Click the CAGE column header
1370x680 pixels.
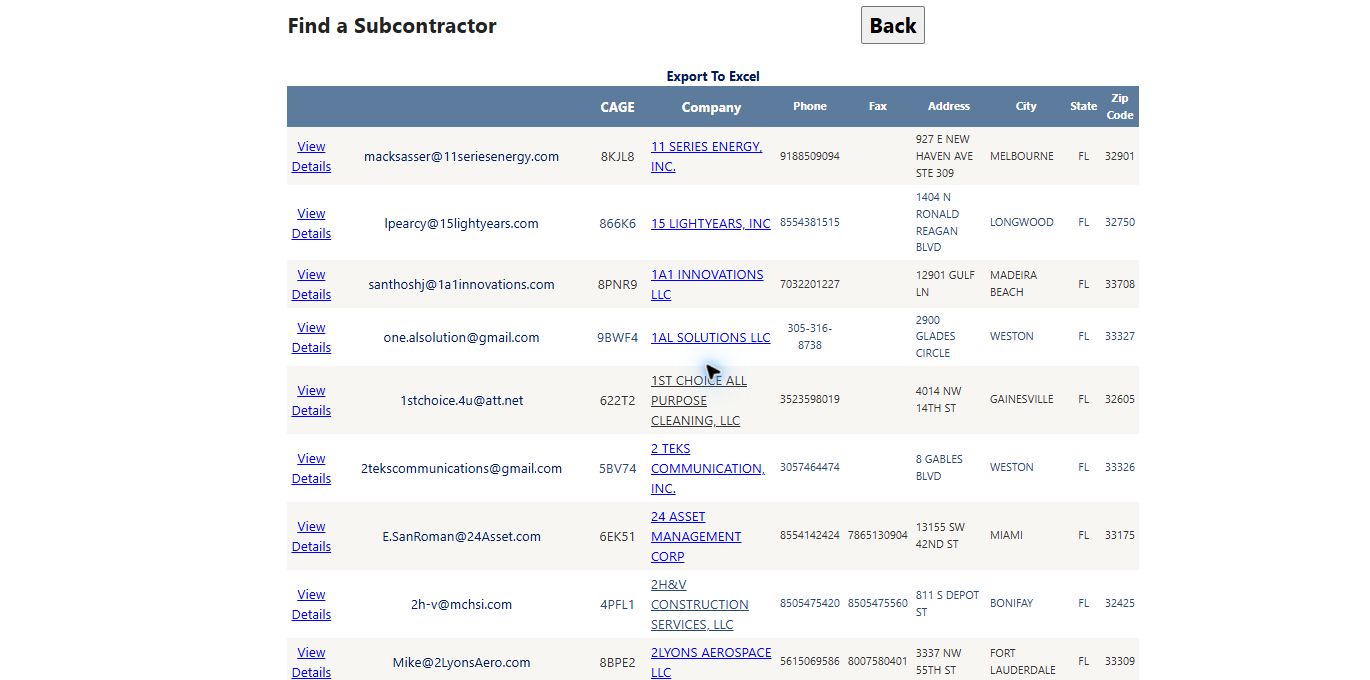pyautogui.click(x=617, y=107)
